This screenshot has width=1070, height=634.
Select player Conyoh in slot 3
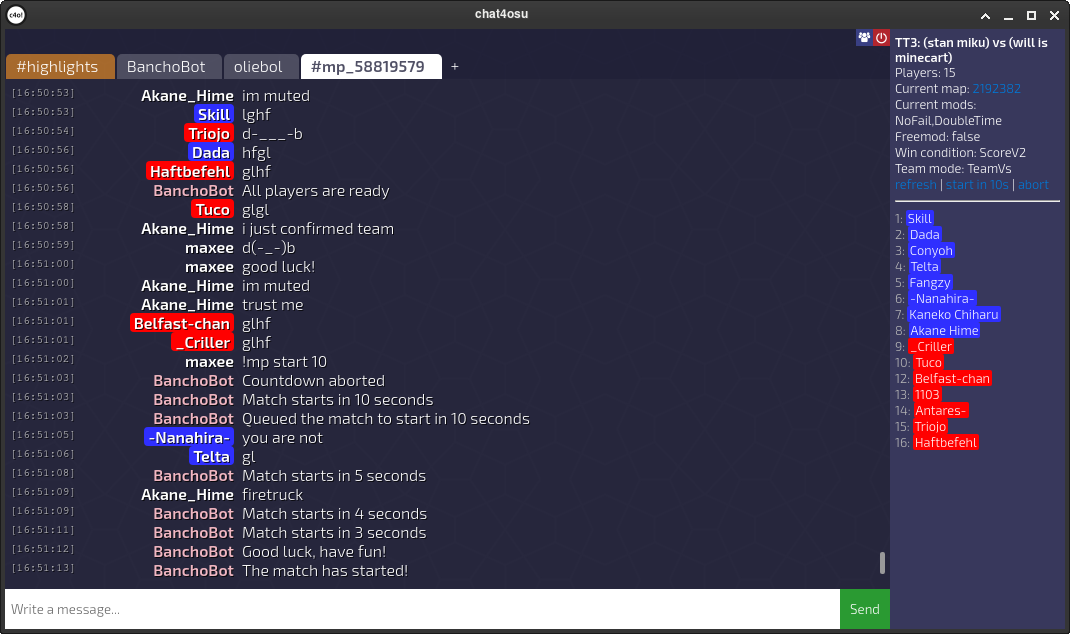[931, 250]
